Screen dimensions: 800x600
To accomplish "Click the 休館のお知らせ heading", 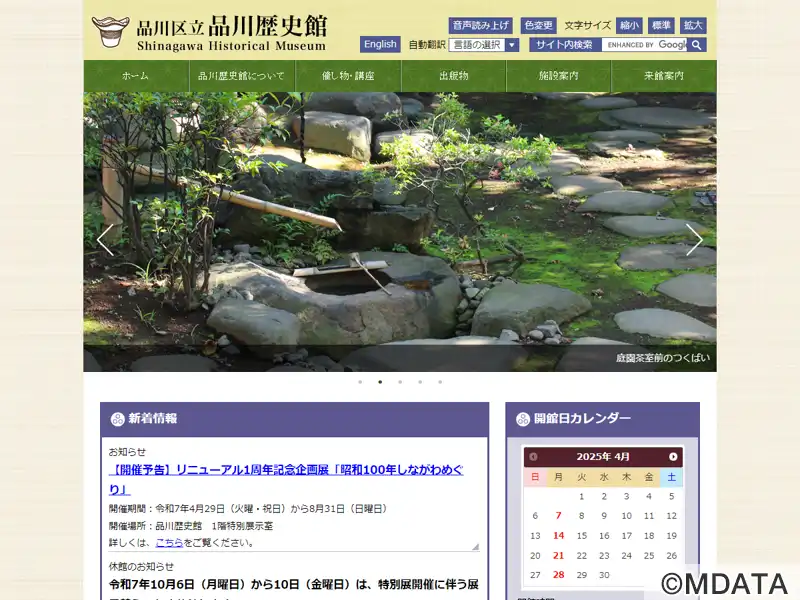I will coord(141,566).
